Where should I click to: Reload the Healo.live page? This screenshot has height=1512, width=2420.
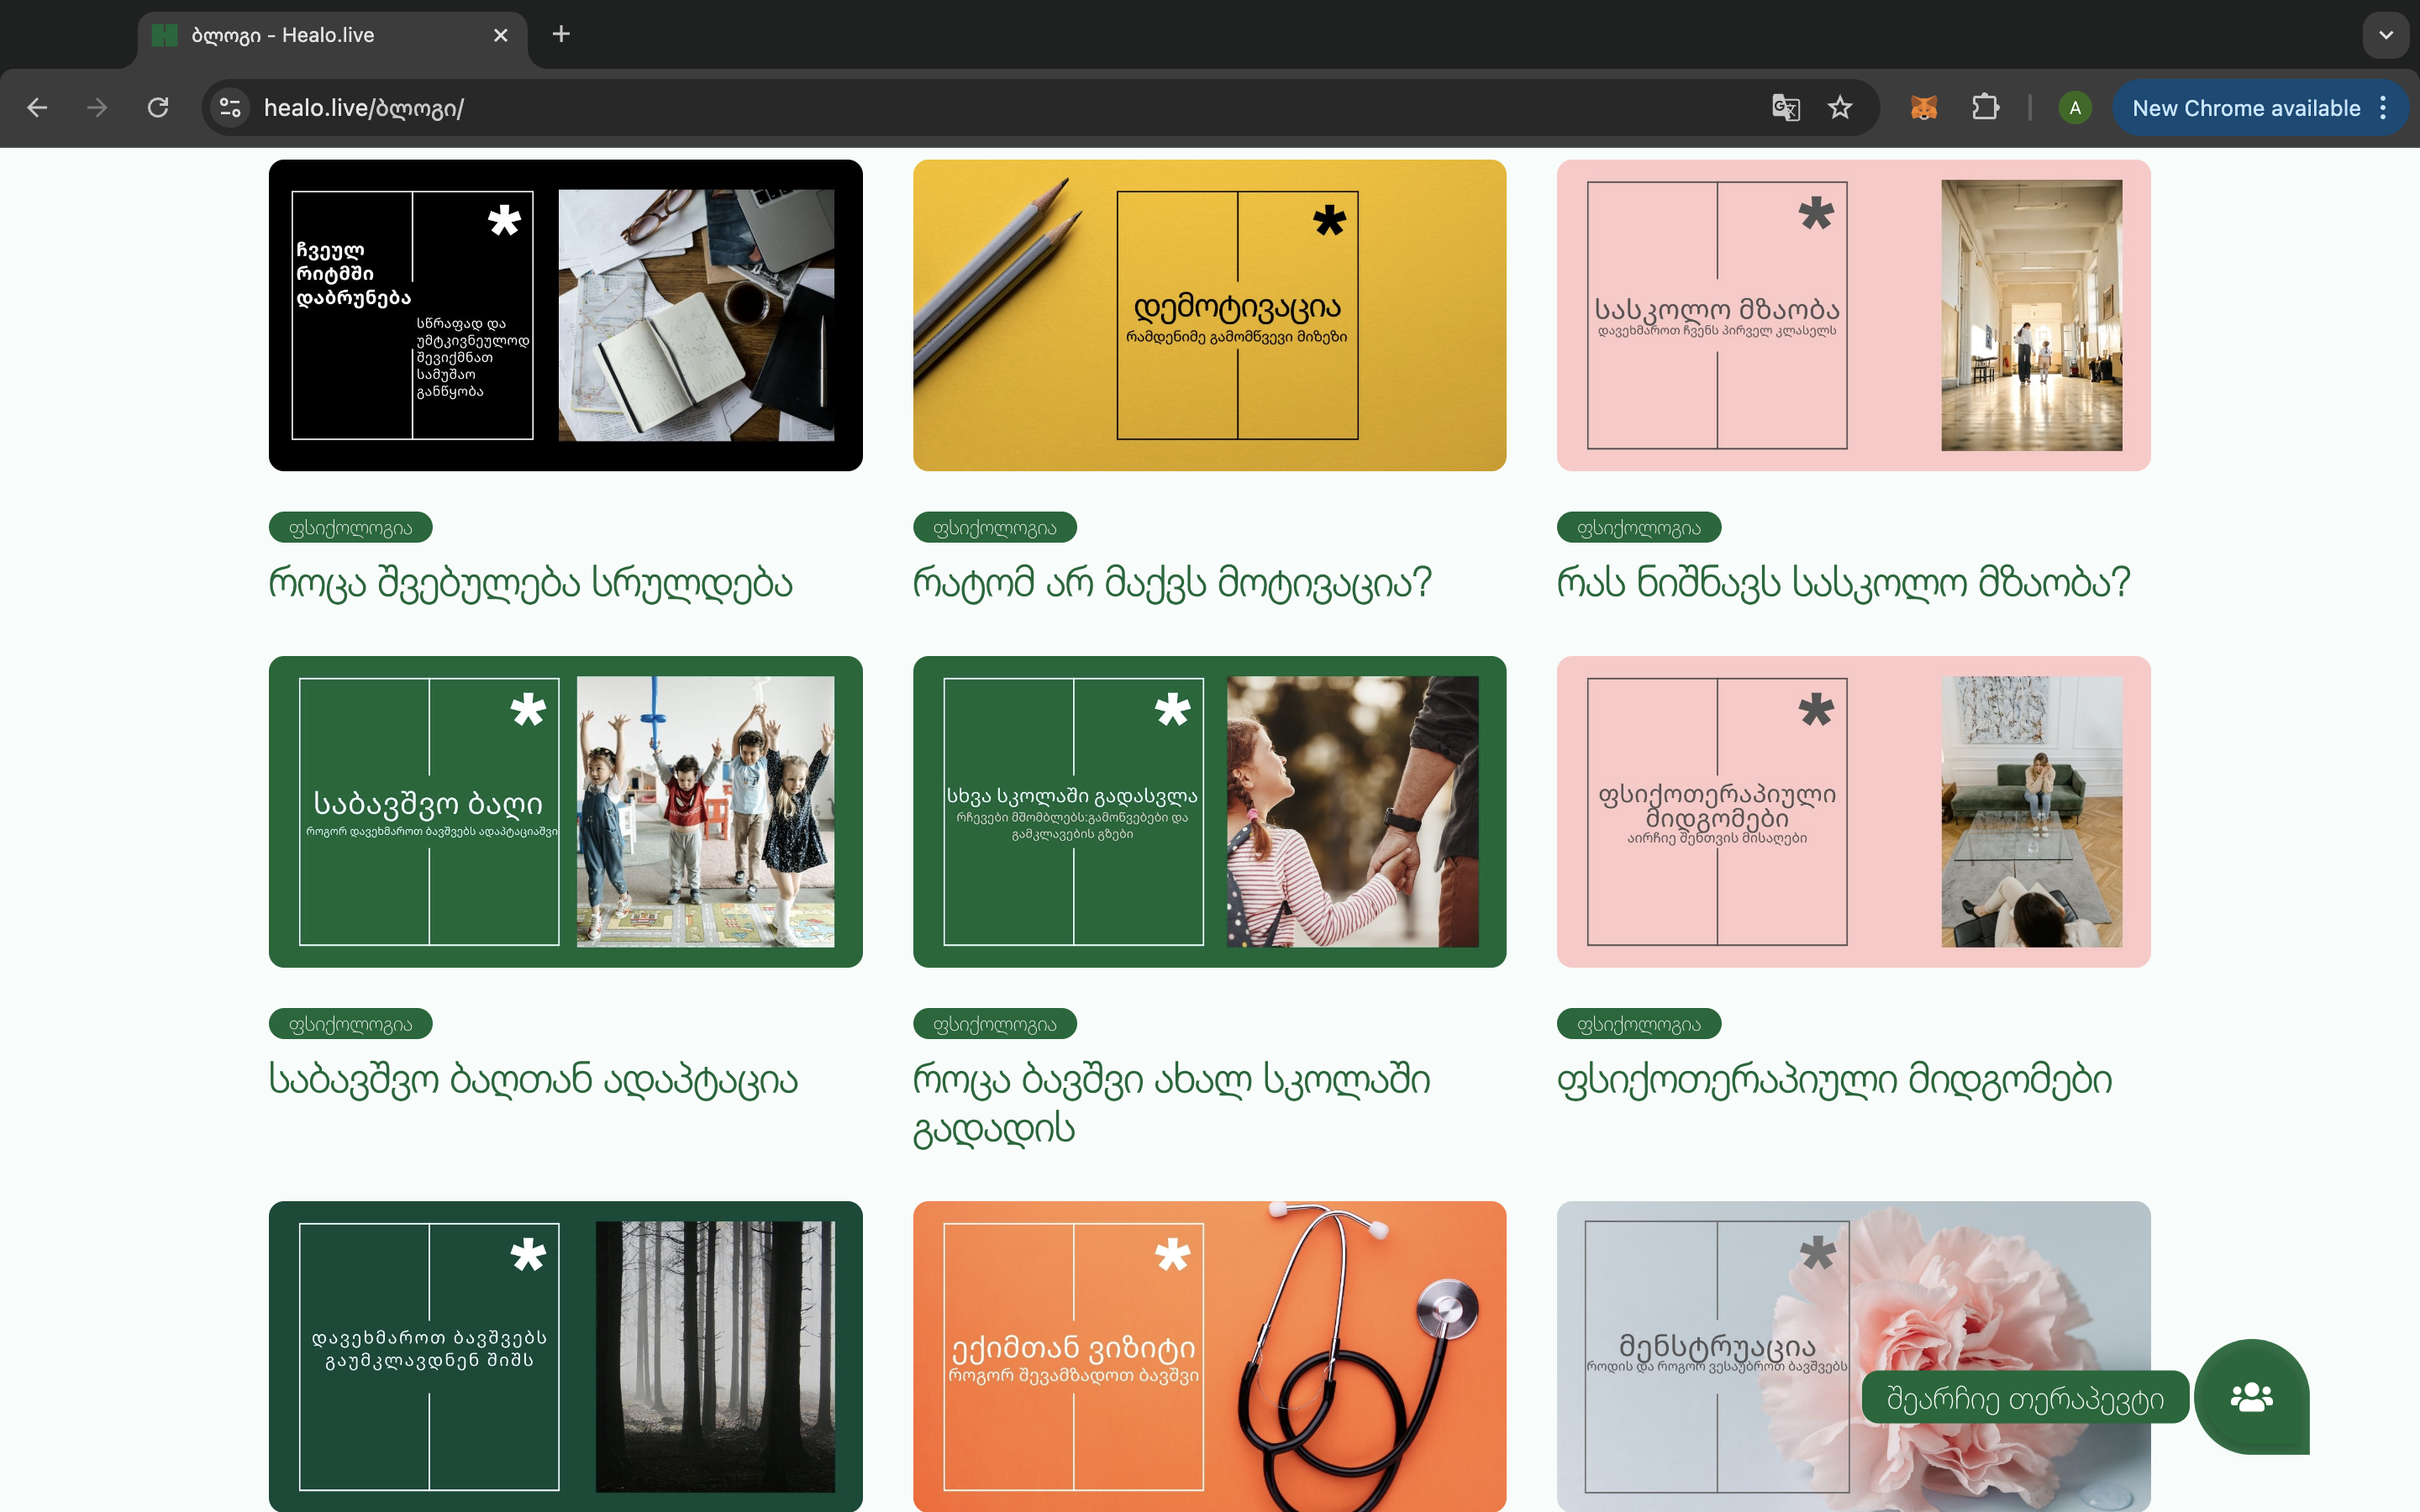pos(158,108)
